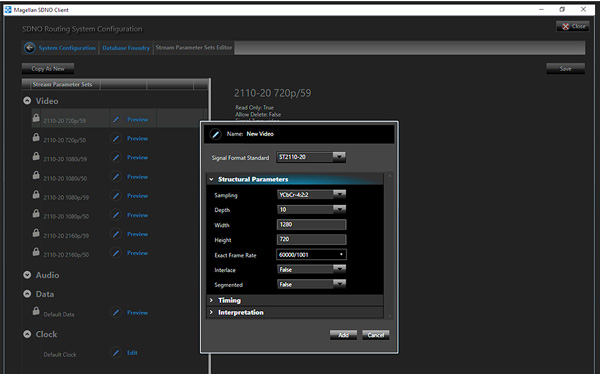
Task: Click the back arrow icon beside System Configuration
Action: click(29, 48)
